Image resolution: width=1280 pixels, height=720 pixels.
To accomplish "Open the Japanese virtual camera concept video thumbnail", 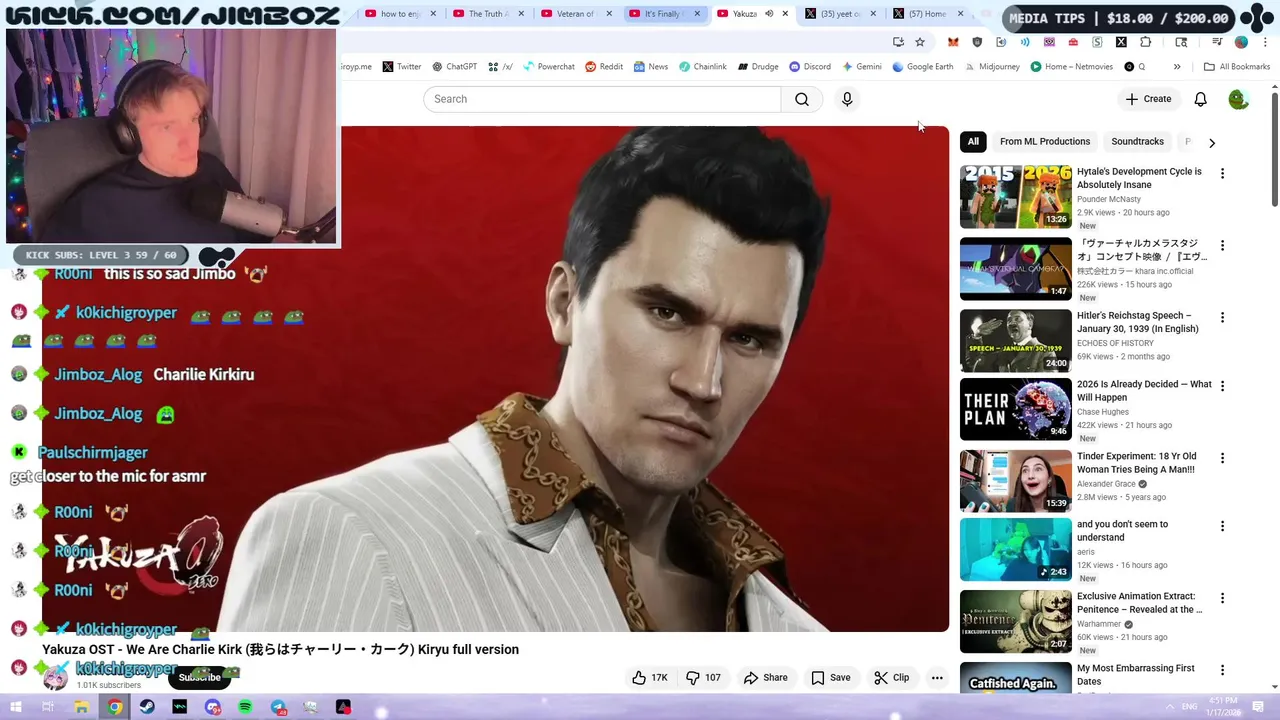I will point(1015,269).
